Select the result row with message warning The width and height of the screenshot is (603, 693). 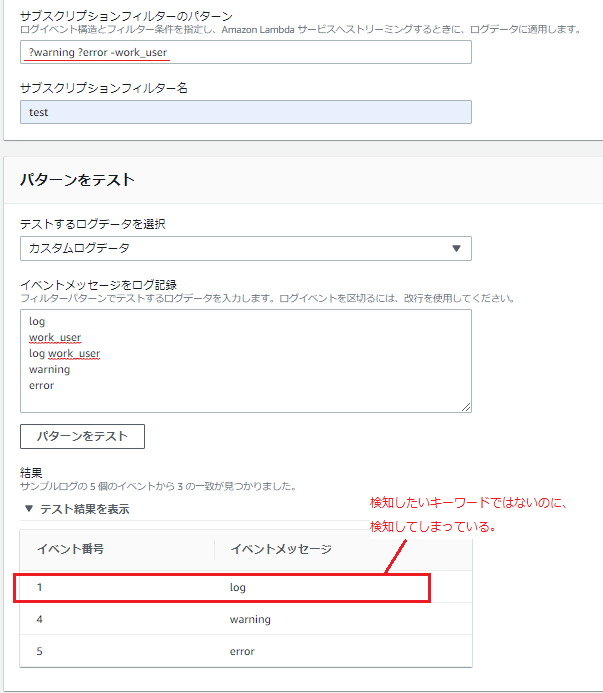pos(246,619)
